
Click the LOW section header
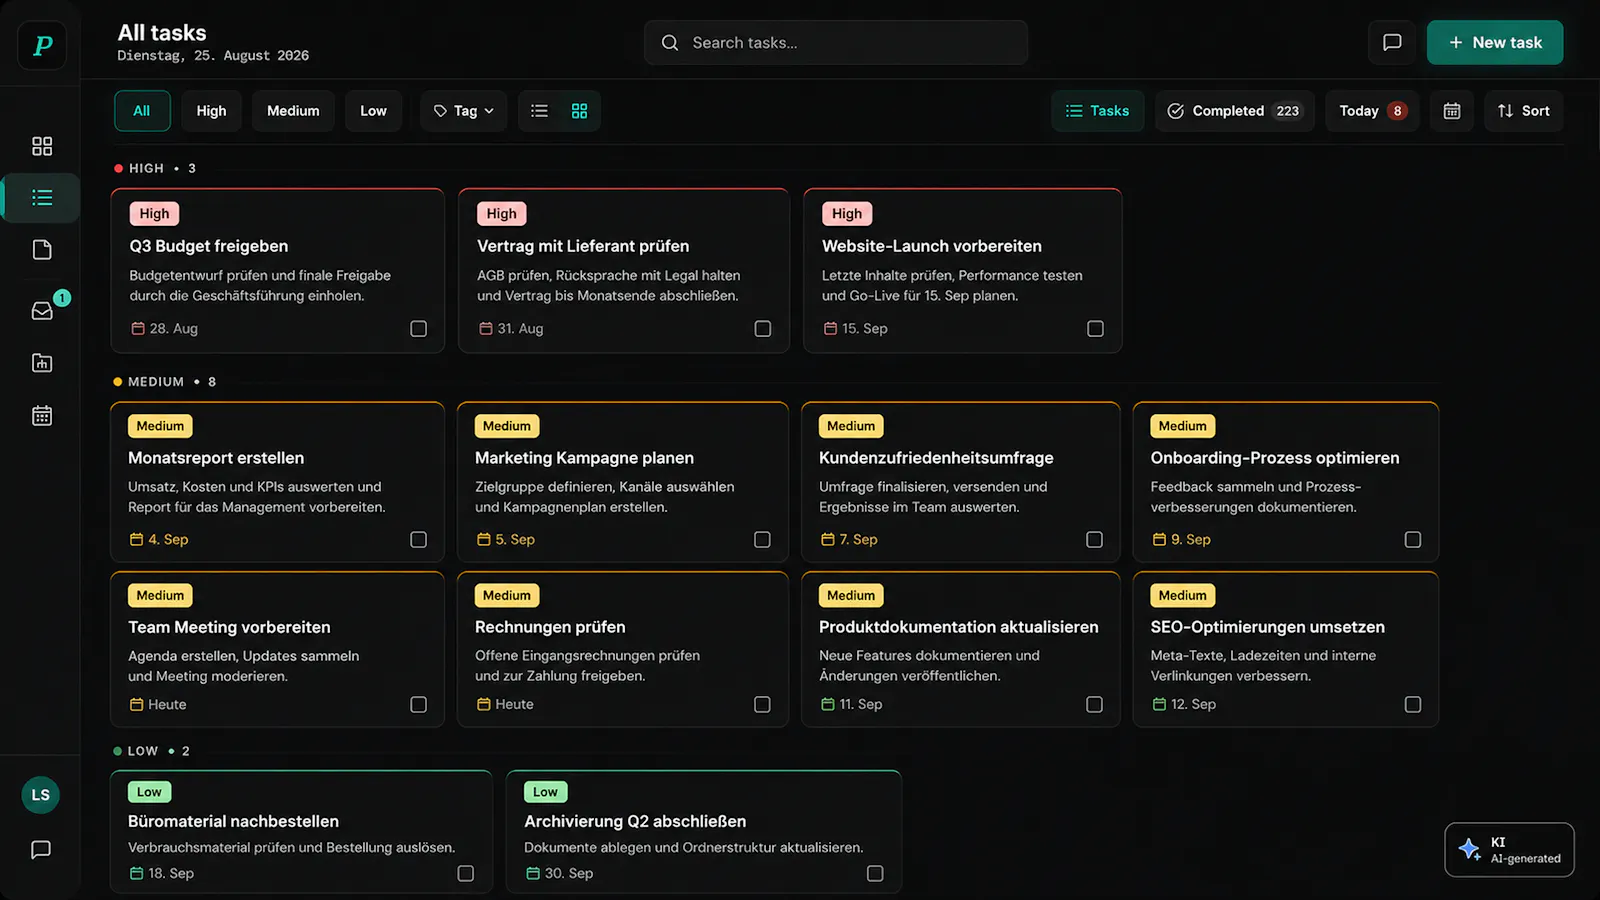coord(151,751)
